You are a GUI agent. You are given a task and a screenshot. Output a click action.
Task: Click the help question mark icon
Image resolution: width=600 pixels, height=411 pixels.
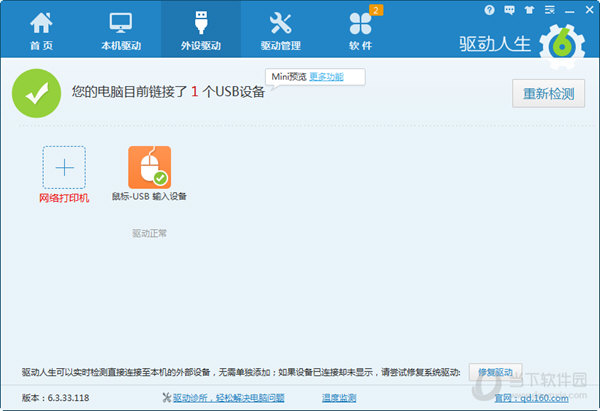(x=489, y=10)
